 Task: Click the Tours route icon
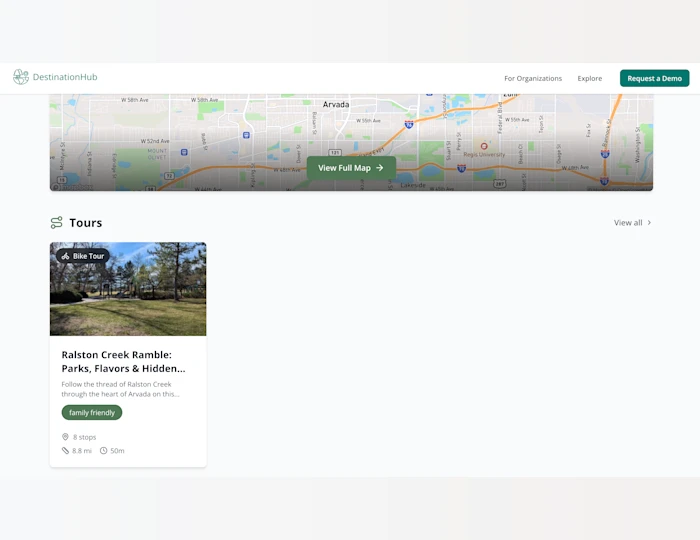[x=56, y=223]
